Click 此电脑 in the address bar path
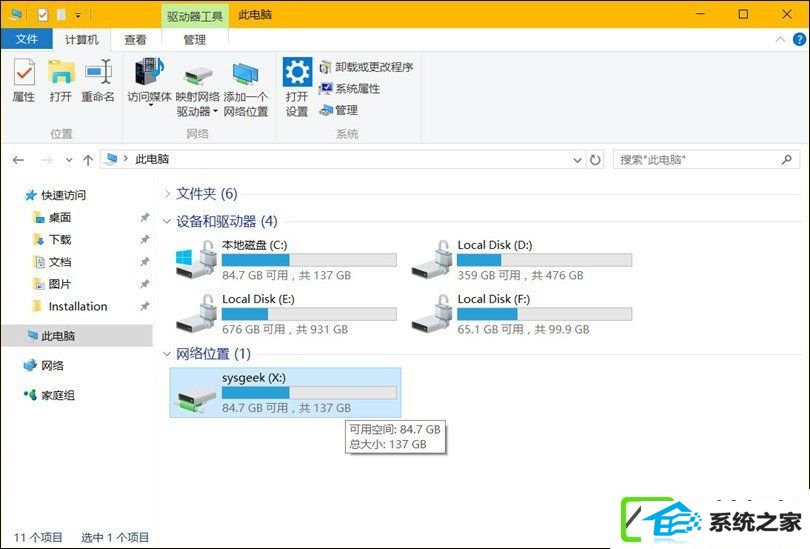Viewport: 810px width, 549px height. (152, 160)
